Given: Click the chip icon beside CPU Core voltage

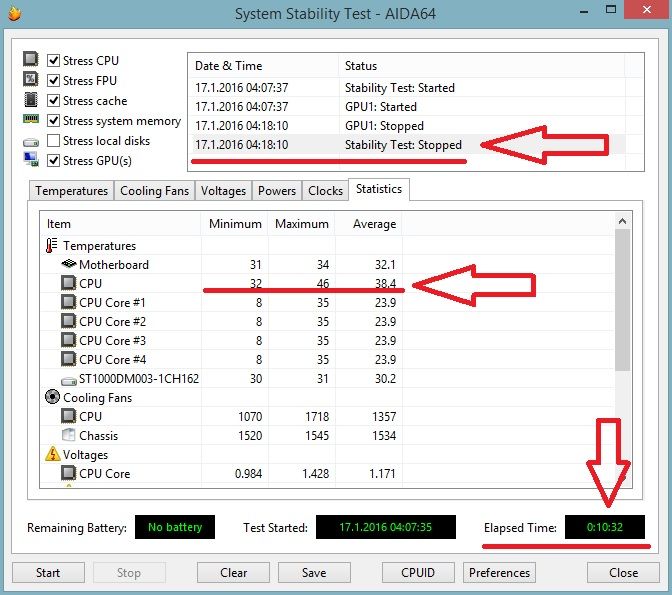Looking at the screenshot, I should coord(68,473).
